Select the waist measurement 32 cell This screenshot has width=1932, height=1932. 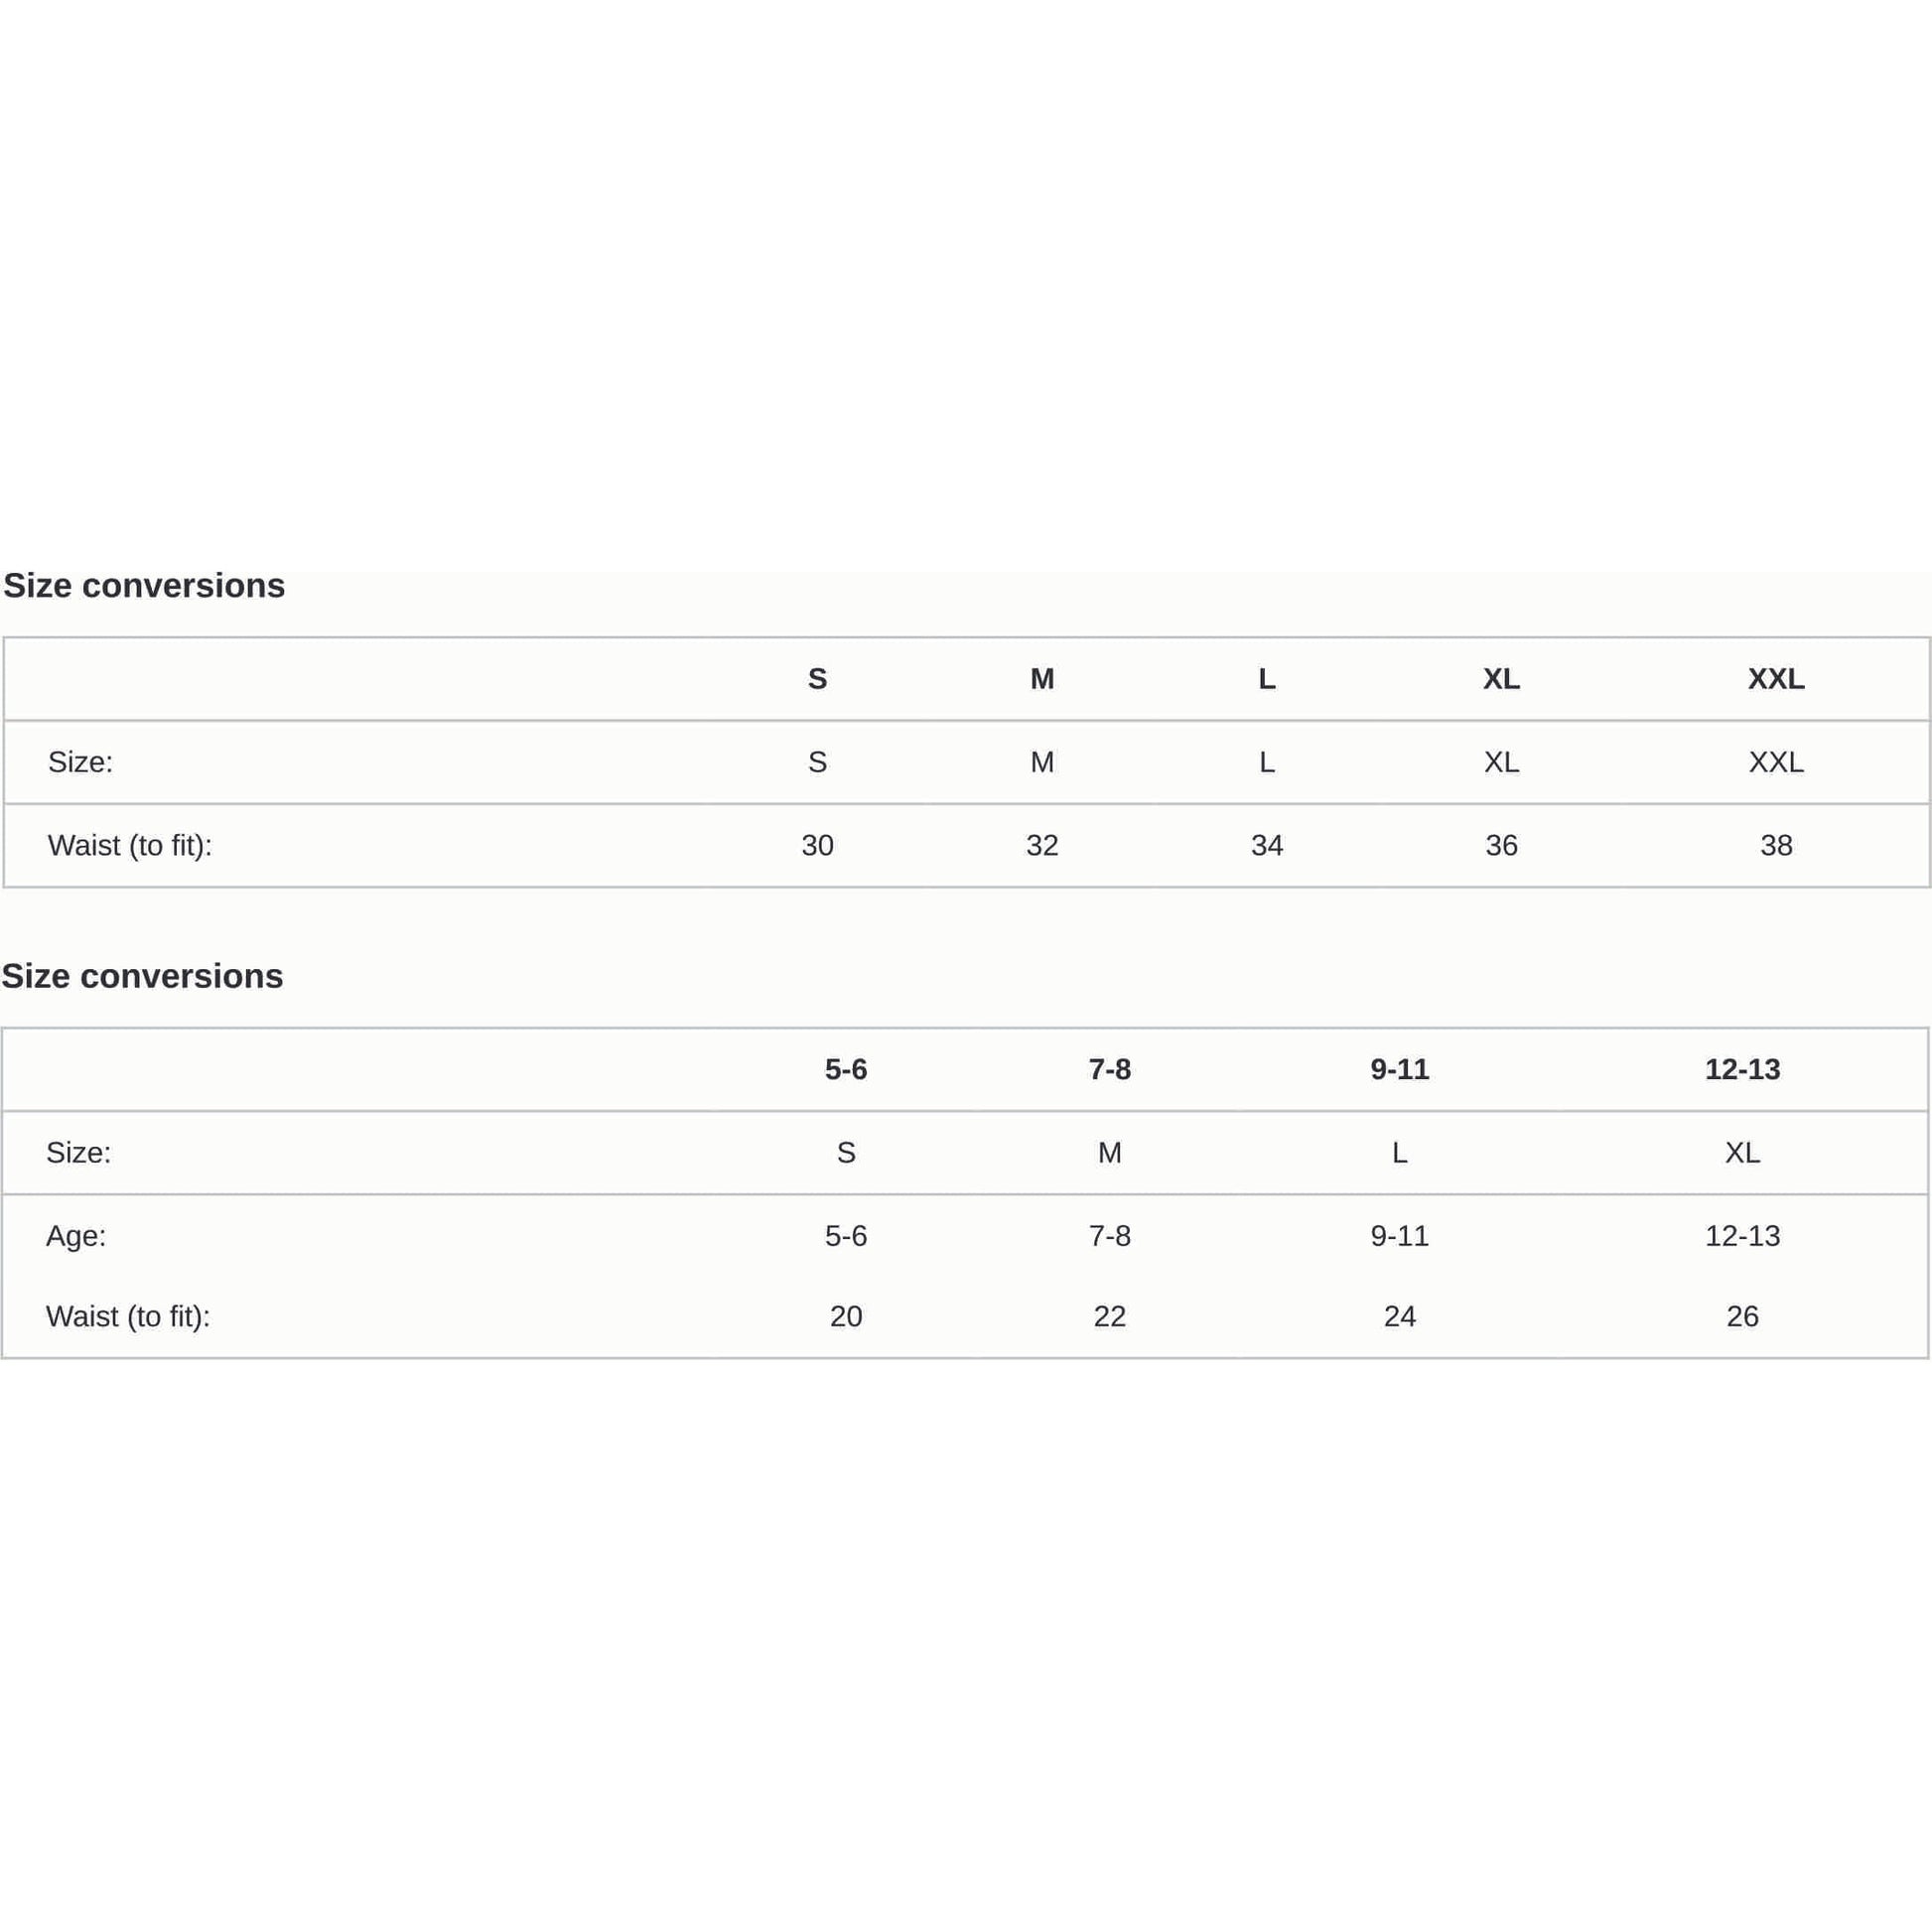(x=1042, y=845)
